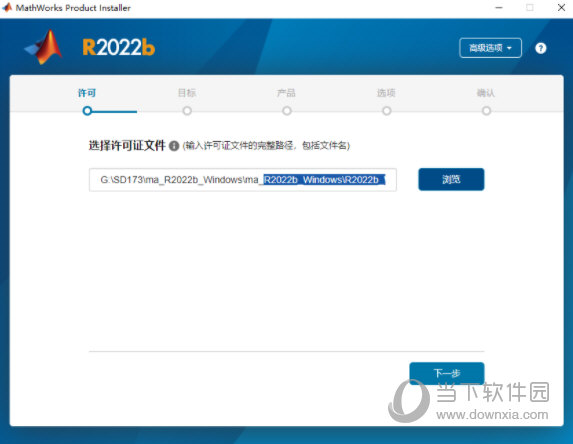Select the 目标 step tab

pyautogui.click(x=187, y=93)
